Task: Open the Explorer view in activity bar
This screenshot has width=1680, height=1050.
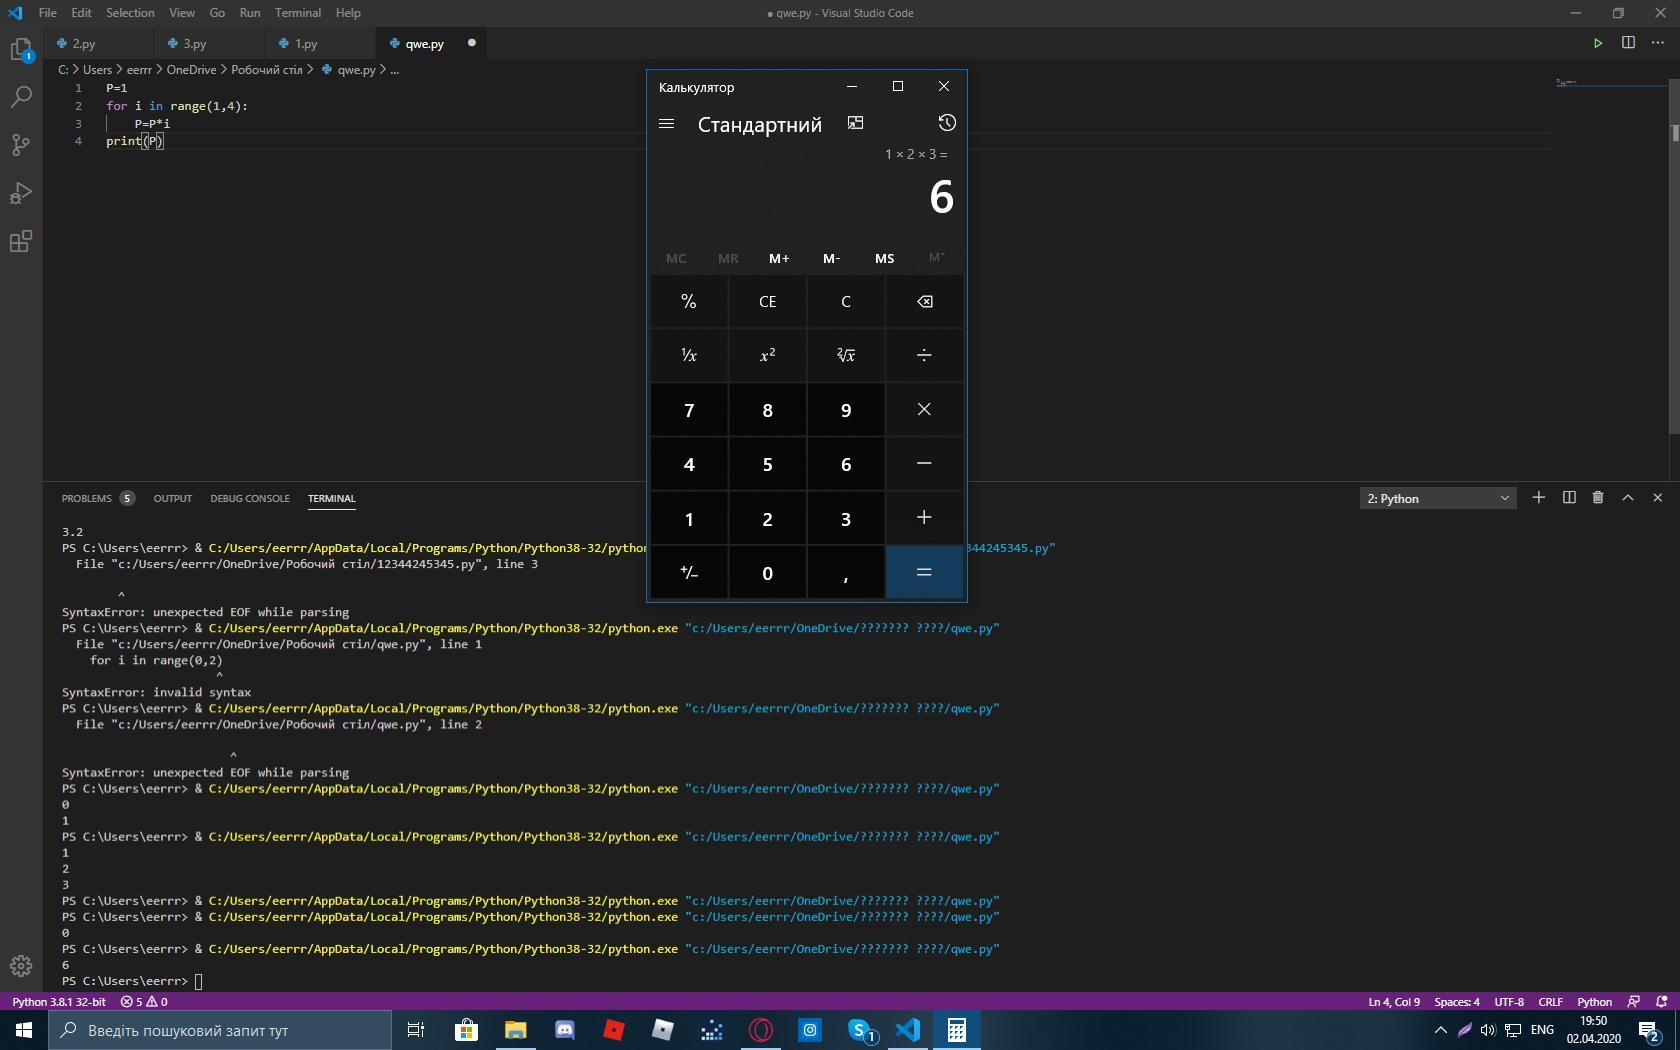Action: coord(21,49)
